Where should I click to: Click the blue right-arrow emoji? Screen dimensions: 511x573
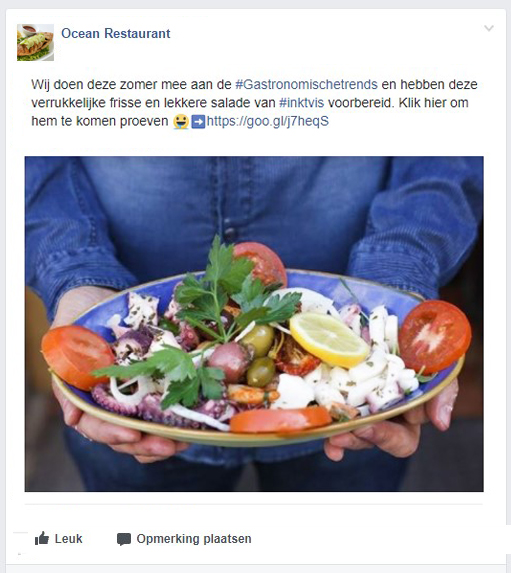tap(198, 122)
